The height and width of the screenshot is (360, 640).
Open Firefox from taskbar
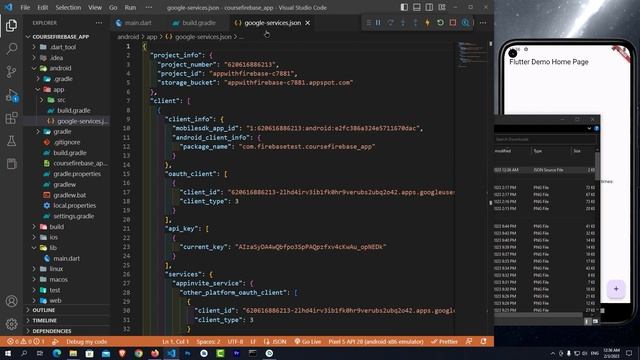click(x=155, y=353)
